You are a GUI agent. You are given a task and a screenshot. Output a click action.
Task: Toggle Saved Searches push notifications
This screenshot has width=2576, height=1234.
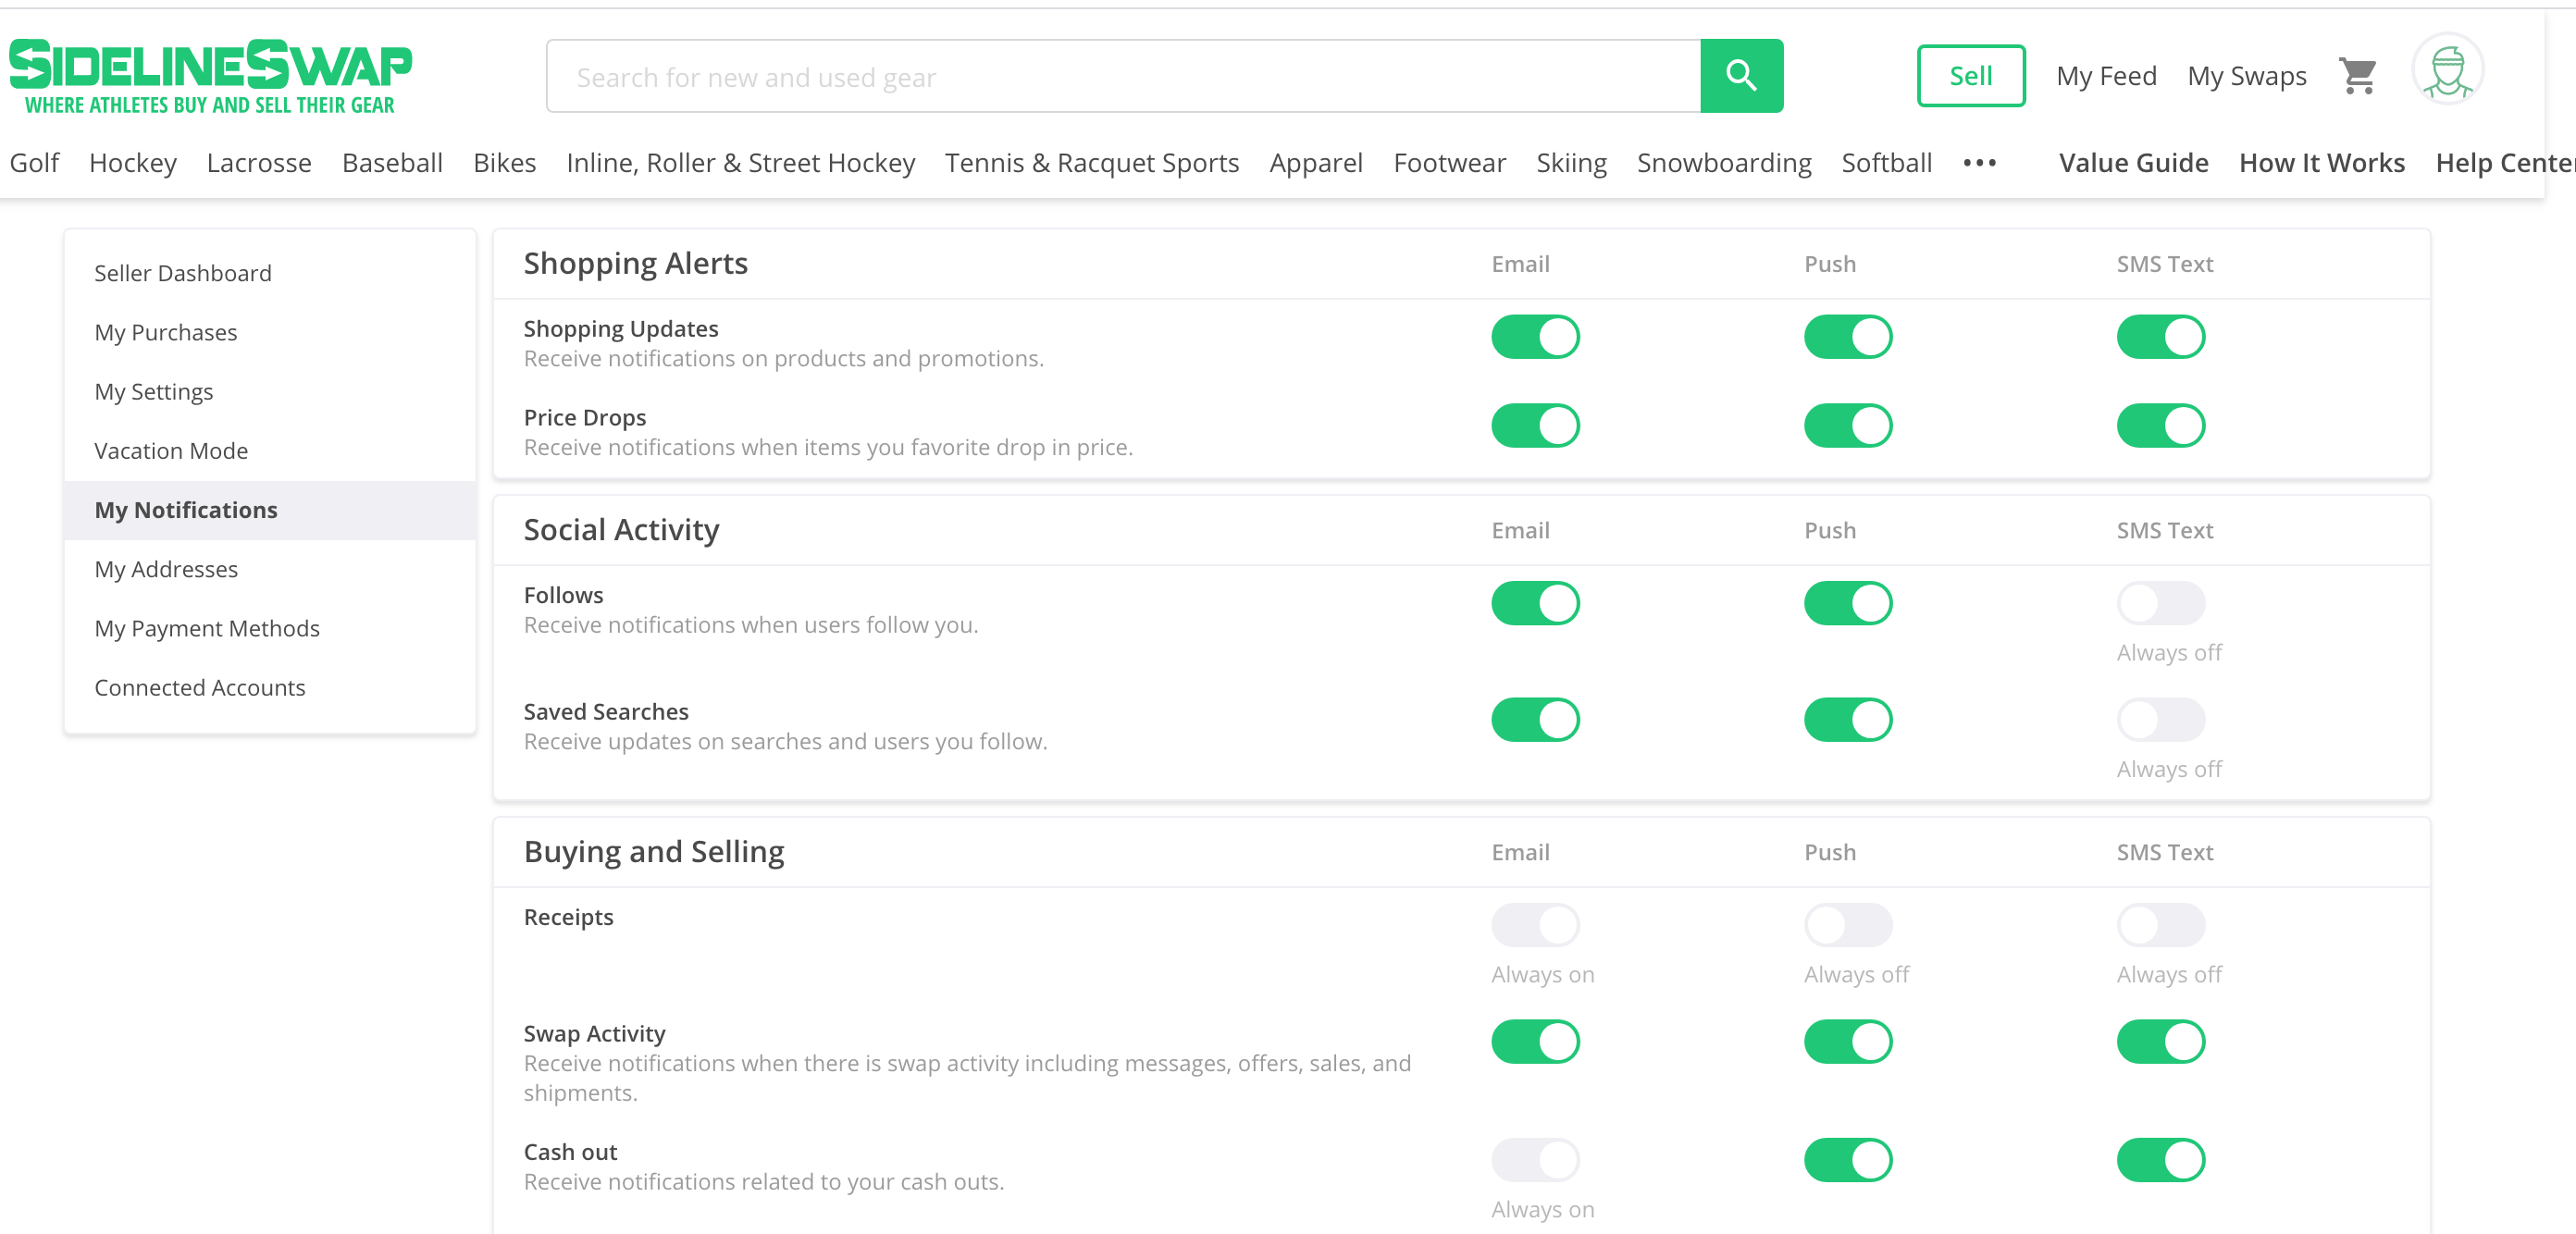tap(1848, 720)
